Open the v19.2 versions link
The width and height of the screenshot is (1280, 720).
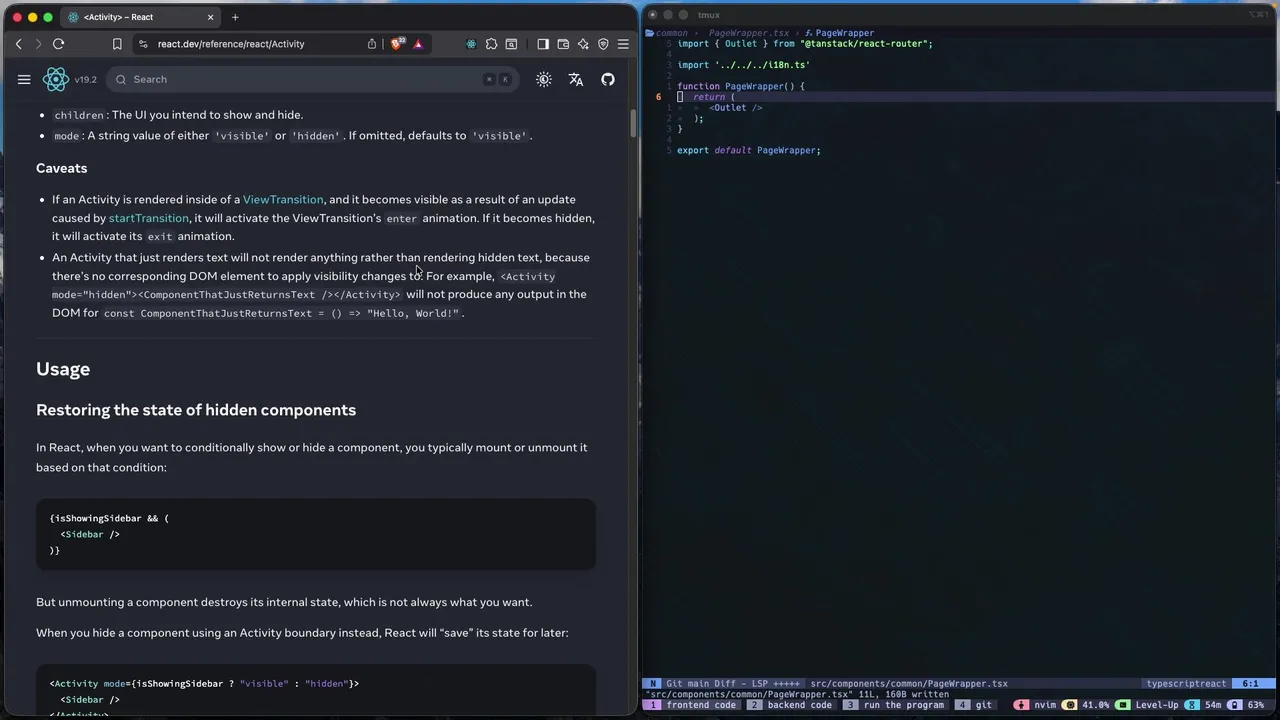click(x=86, y=80)
